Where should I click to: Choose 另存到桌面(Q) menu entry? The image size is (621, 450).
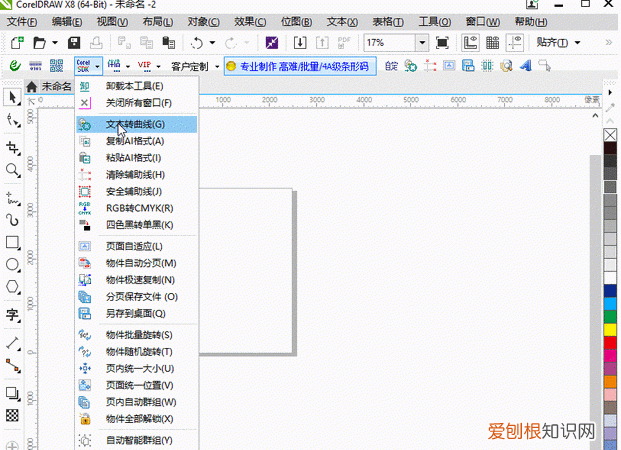137,314
